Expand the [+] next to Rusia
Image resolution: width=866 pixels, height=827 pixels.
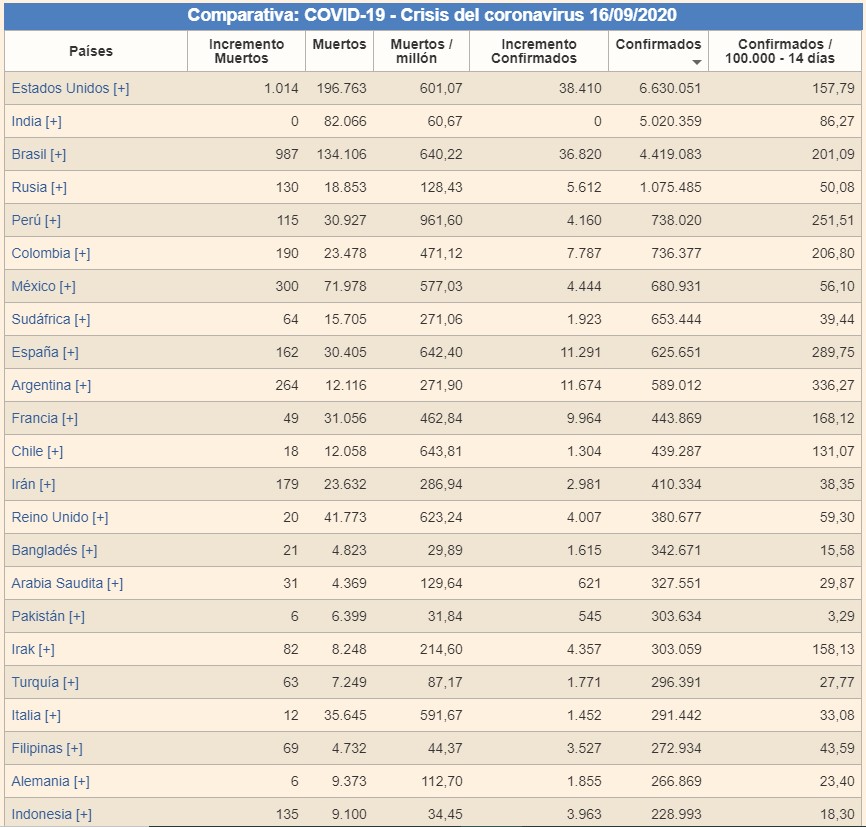point(59,187)
